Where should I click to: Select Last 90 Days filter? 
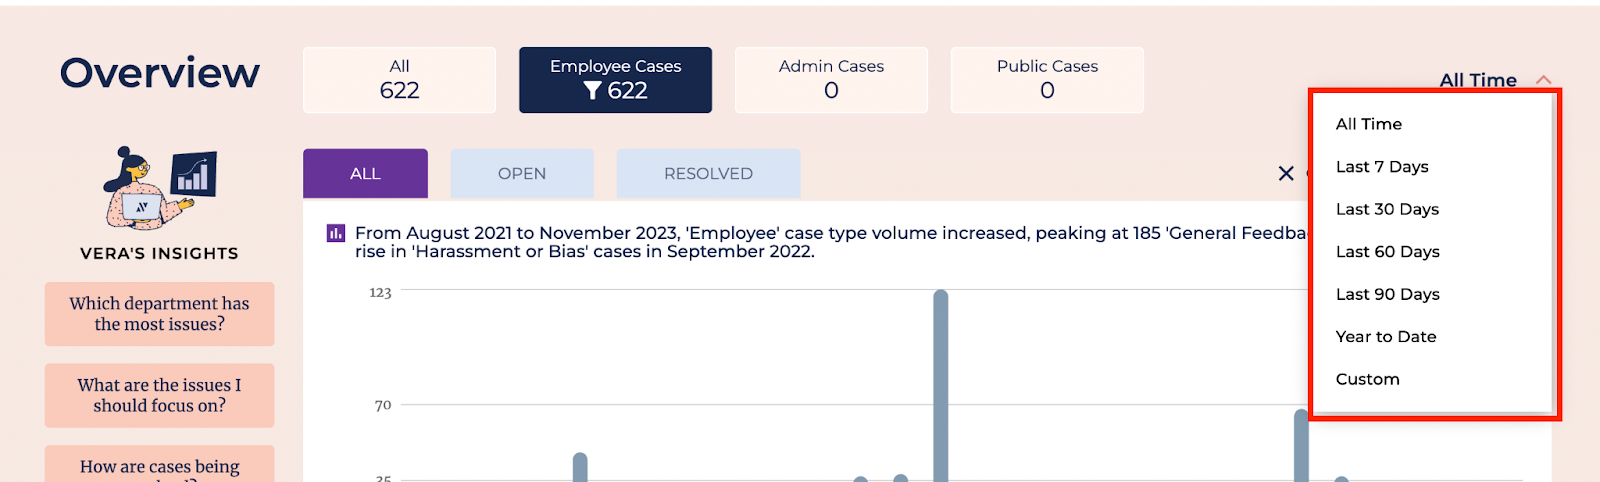point(1387,294)
